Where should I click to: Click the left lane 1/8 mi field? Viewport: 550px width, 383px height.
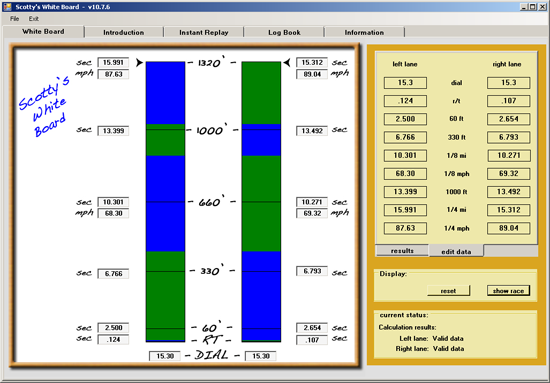pos(405,155)
